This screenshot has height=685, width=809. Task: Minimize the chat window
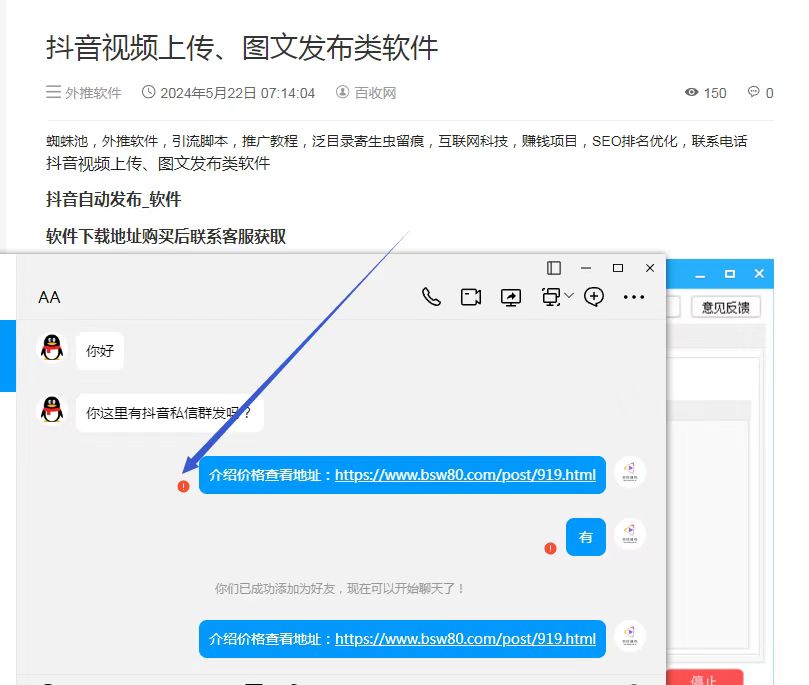[x=586, y=268]
